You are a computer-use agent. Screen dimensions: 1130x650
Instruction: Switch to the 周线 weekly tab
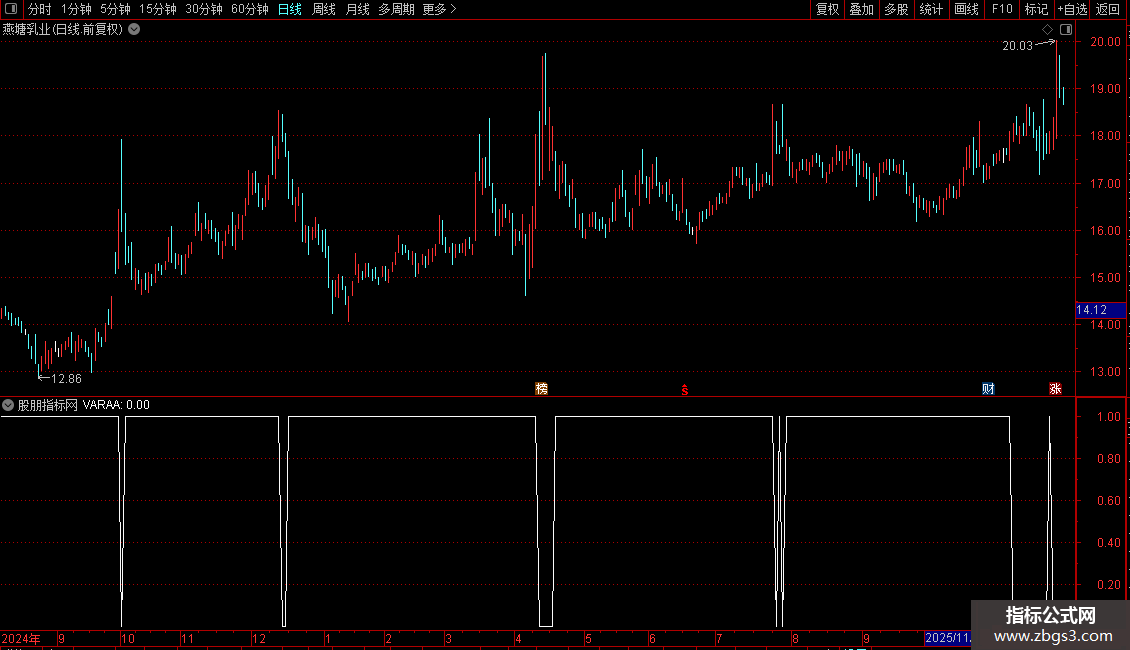324,9
